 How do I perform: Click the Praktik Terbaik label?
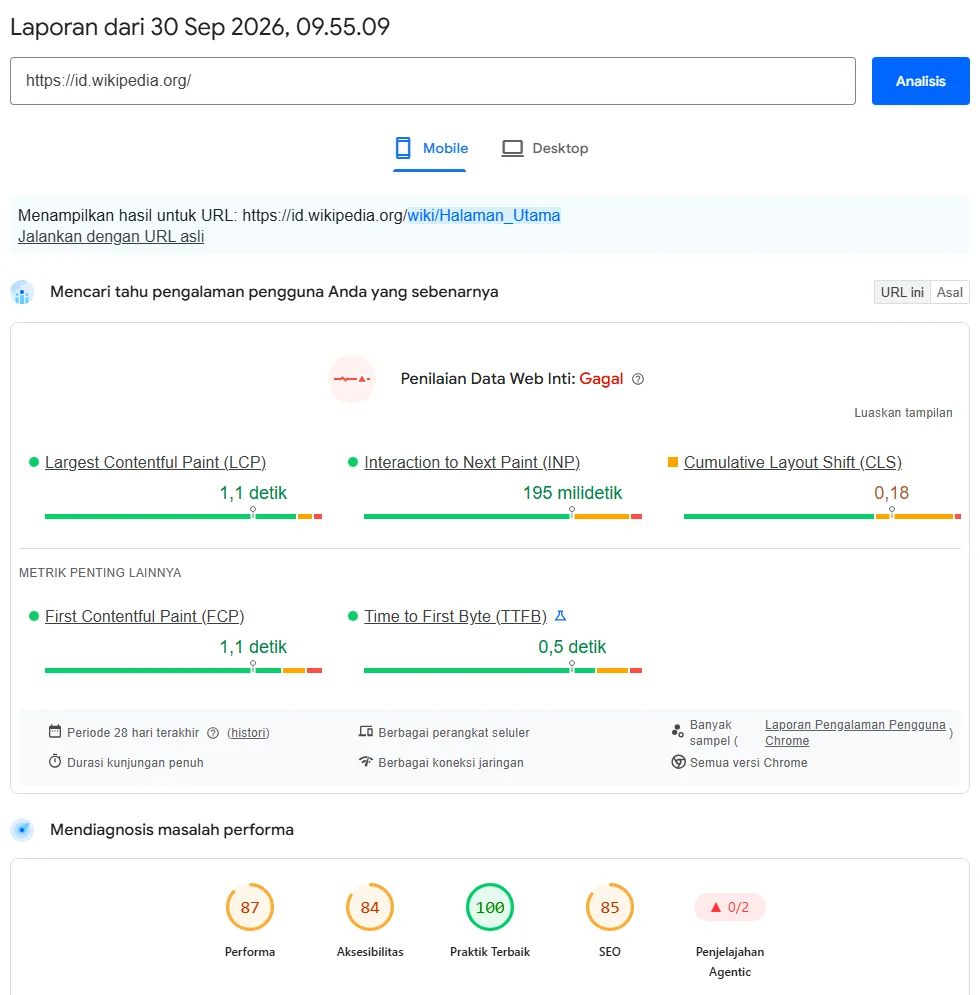pyautogui.click(x=490, y=952)
